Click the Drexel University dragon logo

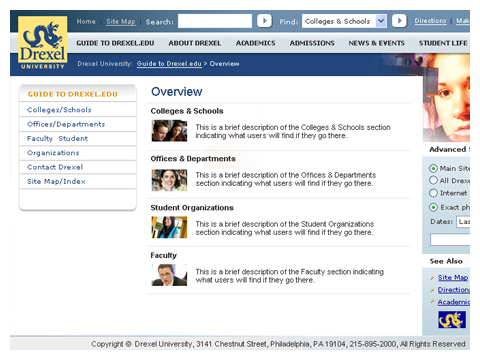[43, 43]
